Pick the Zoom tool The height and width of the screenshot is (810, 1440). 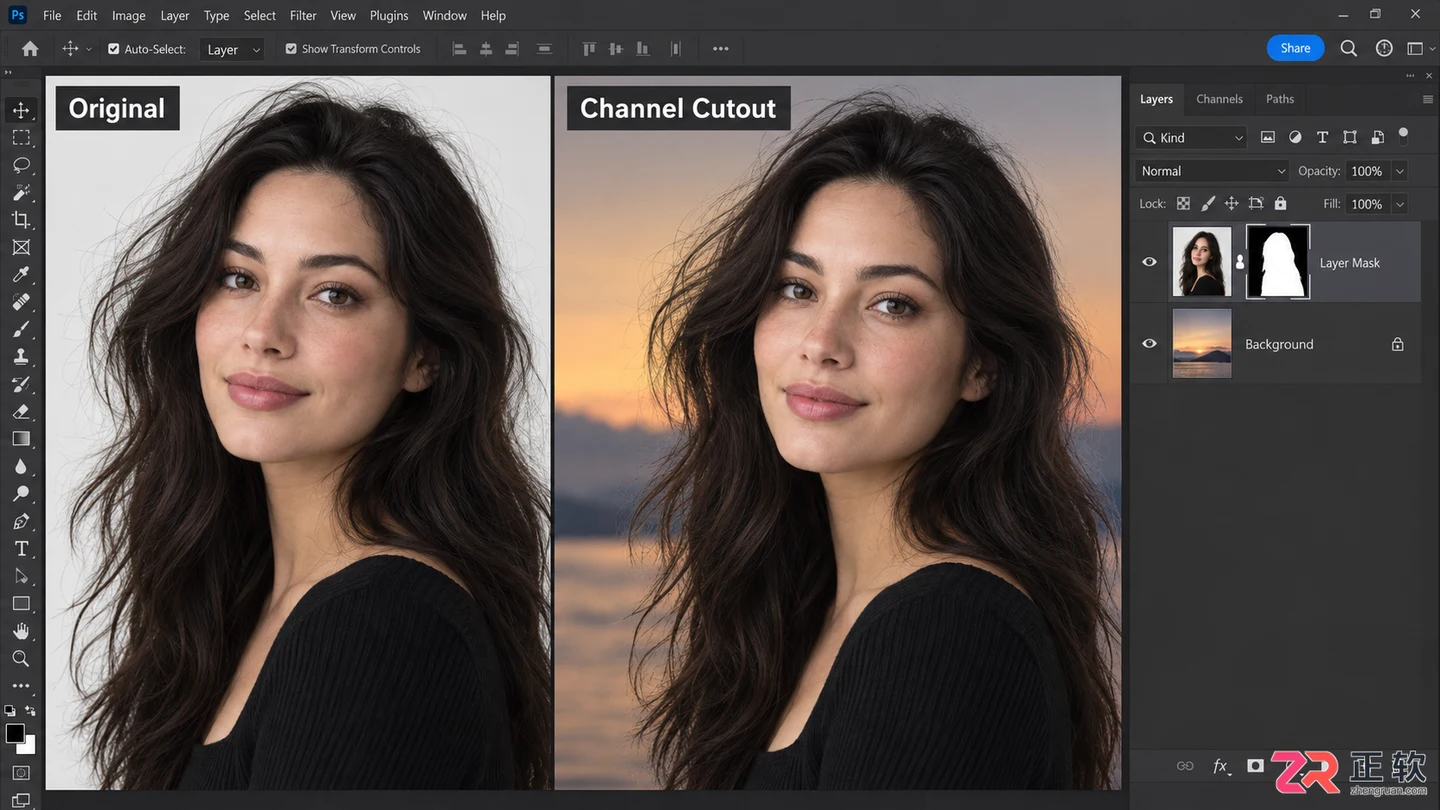click(21, 658)
